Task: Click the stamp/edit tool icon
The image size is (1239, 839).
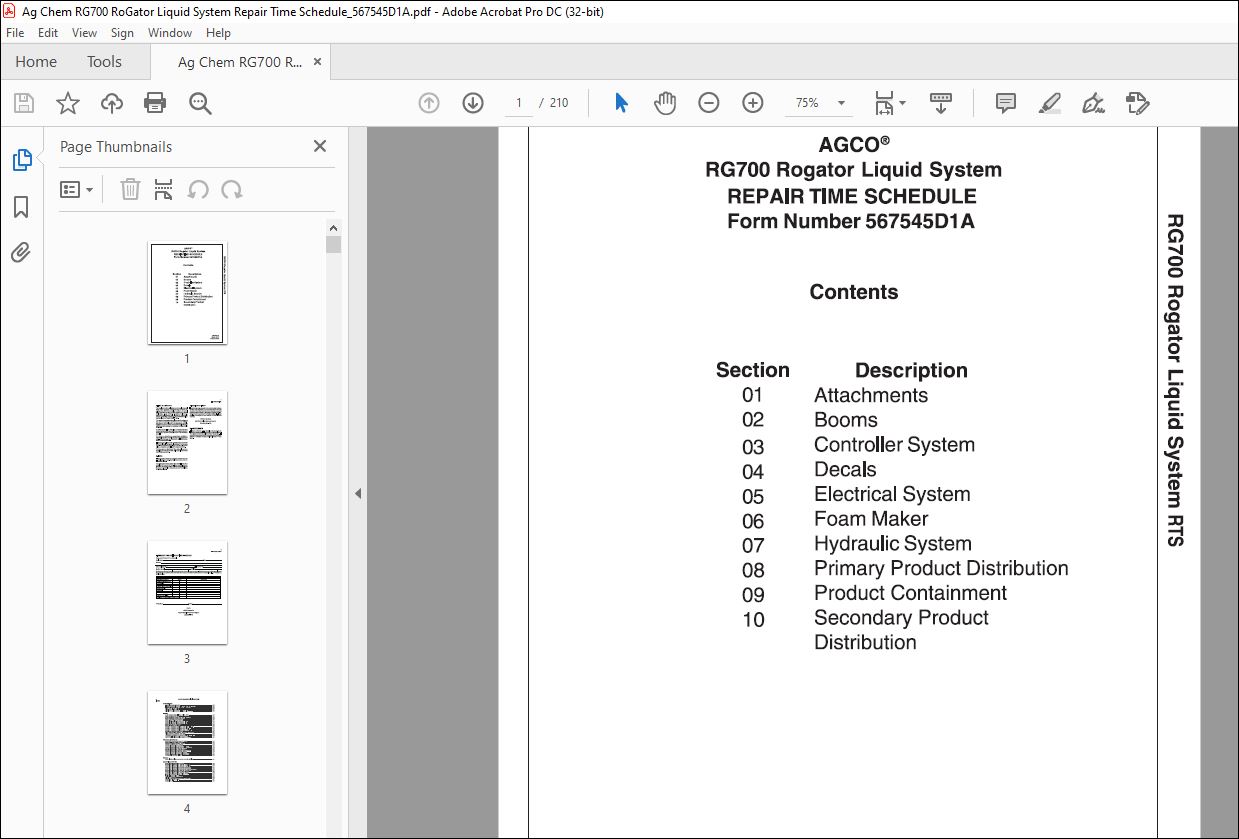Action: pos(1137,103)
